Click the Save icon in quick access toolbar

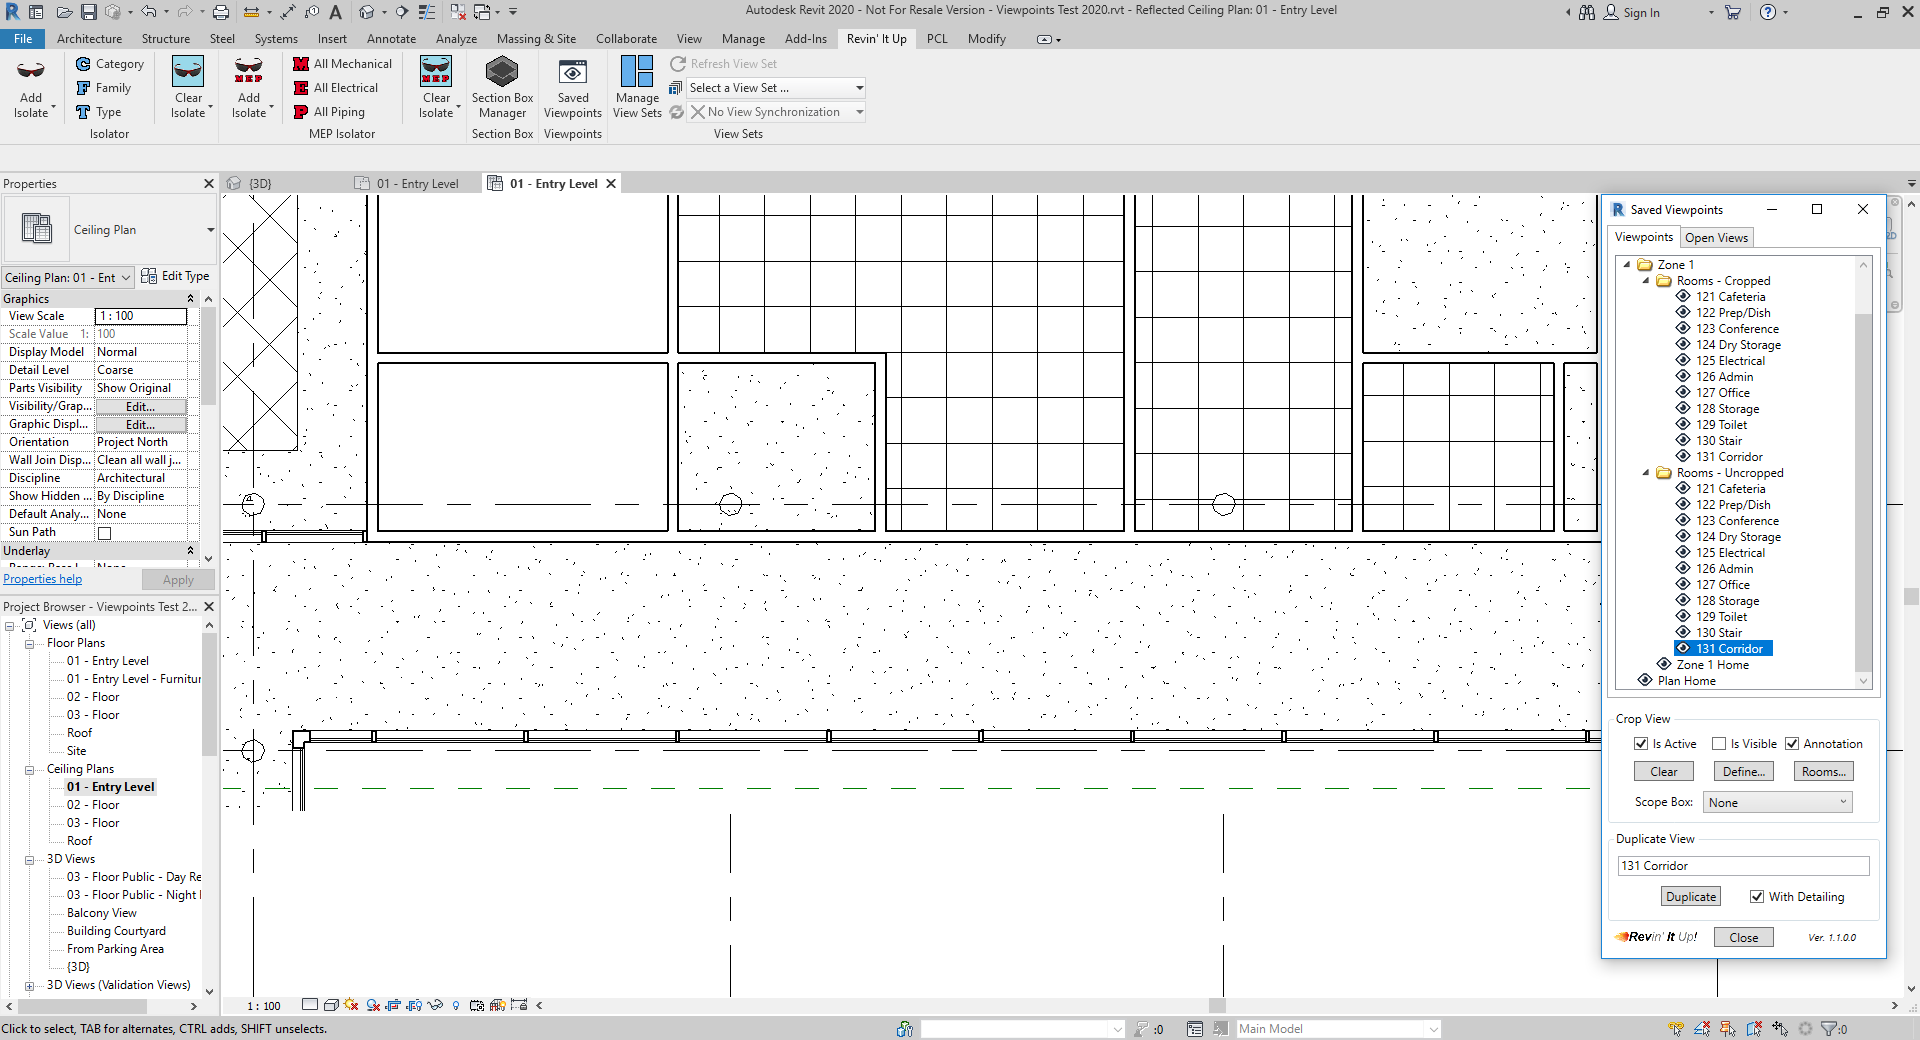pos(89,12)
